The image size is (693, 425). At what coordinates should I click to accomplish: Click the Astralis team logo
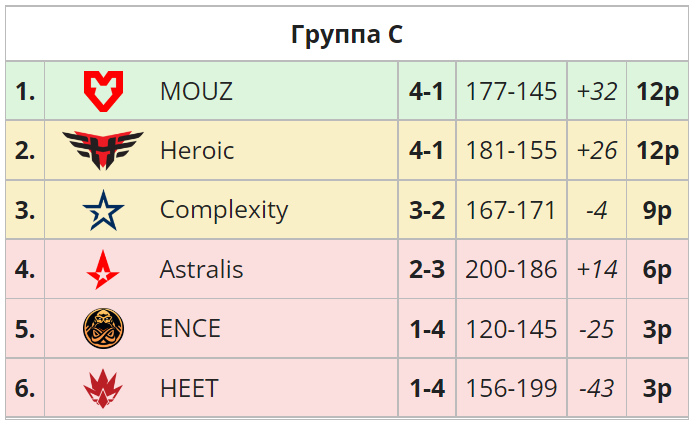[103, 269]
